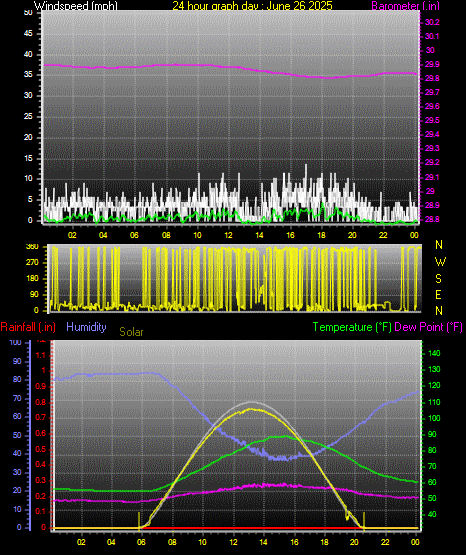Click the W compass direction label
The width and height of the screenshot is (466, 555).
tap(440, 262)
